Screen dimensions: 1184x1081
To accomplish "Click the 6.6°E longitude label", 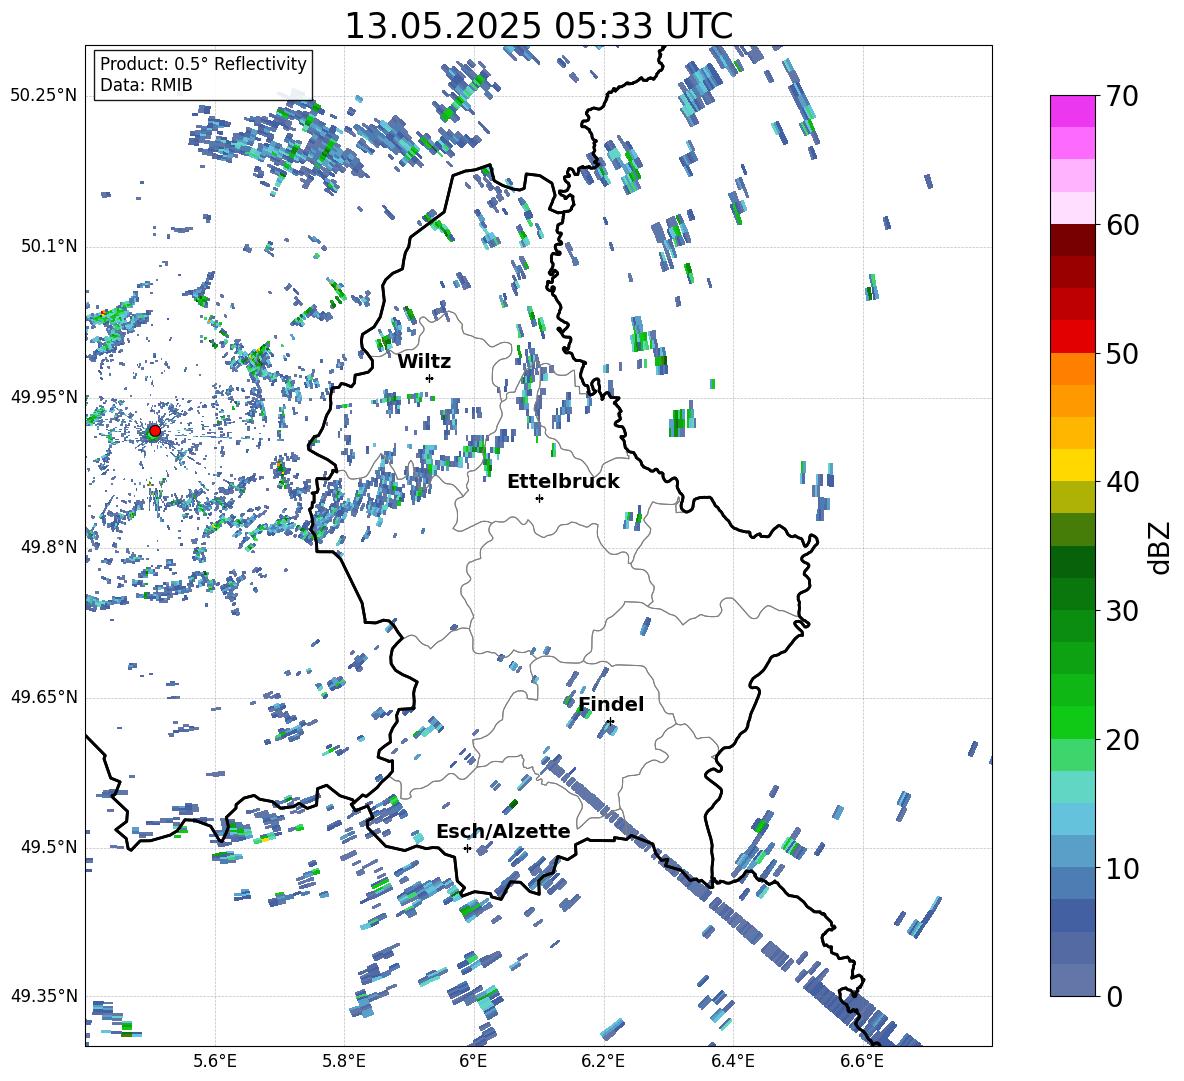I will click(862, 1061).
